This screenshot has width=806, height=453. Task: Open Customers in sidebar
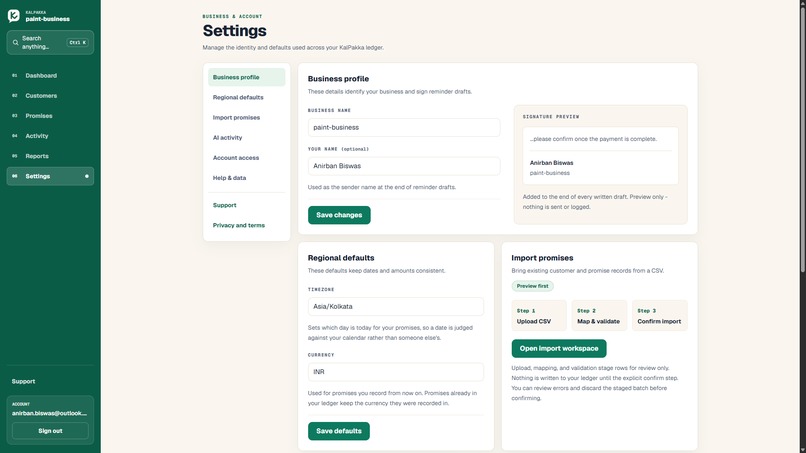(50, 96)
